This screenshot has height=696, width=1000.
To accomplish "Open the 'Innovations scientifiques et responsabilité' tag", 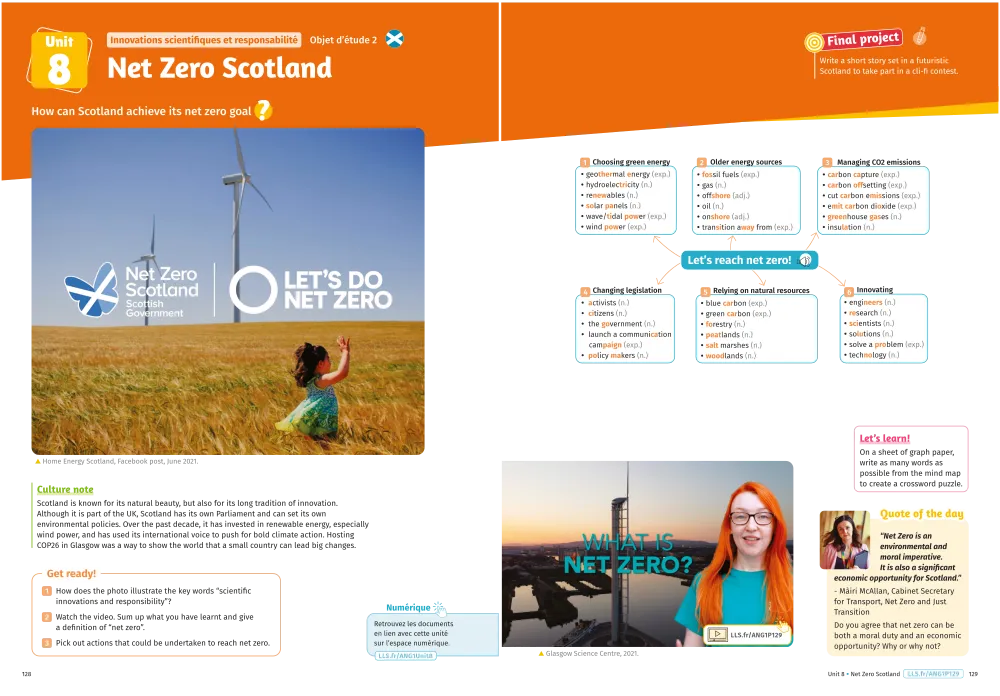I will tap(204, 40).
